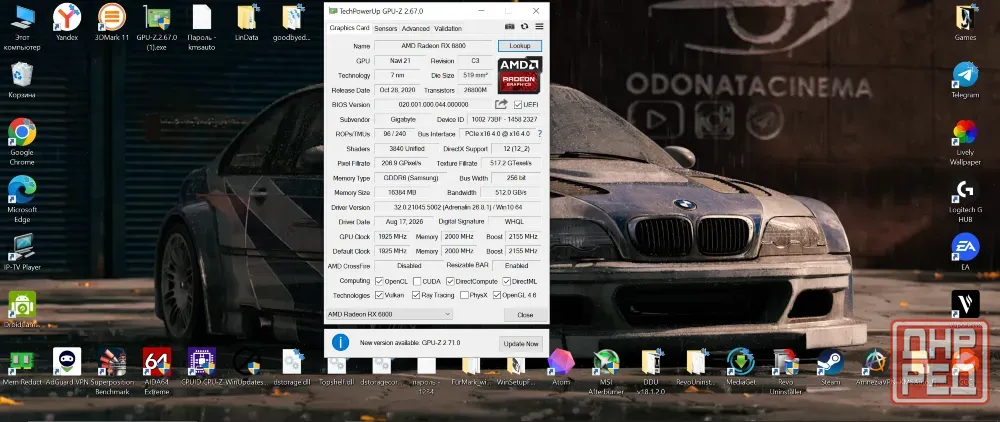Toggle the UEFI checkbox

pos(518,105)
